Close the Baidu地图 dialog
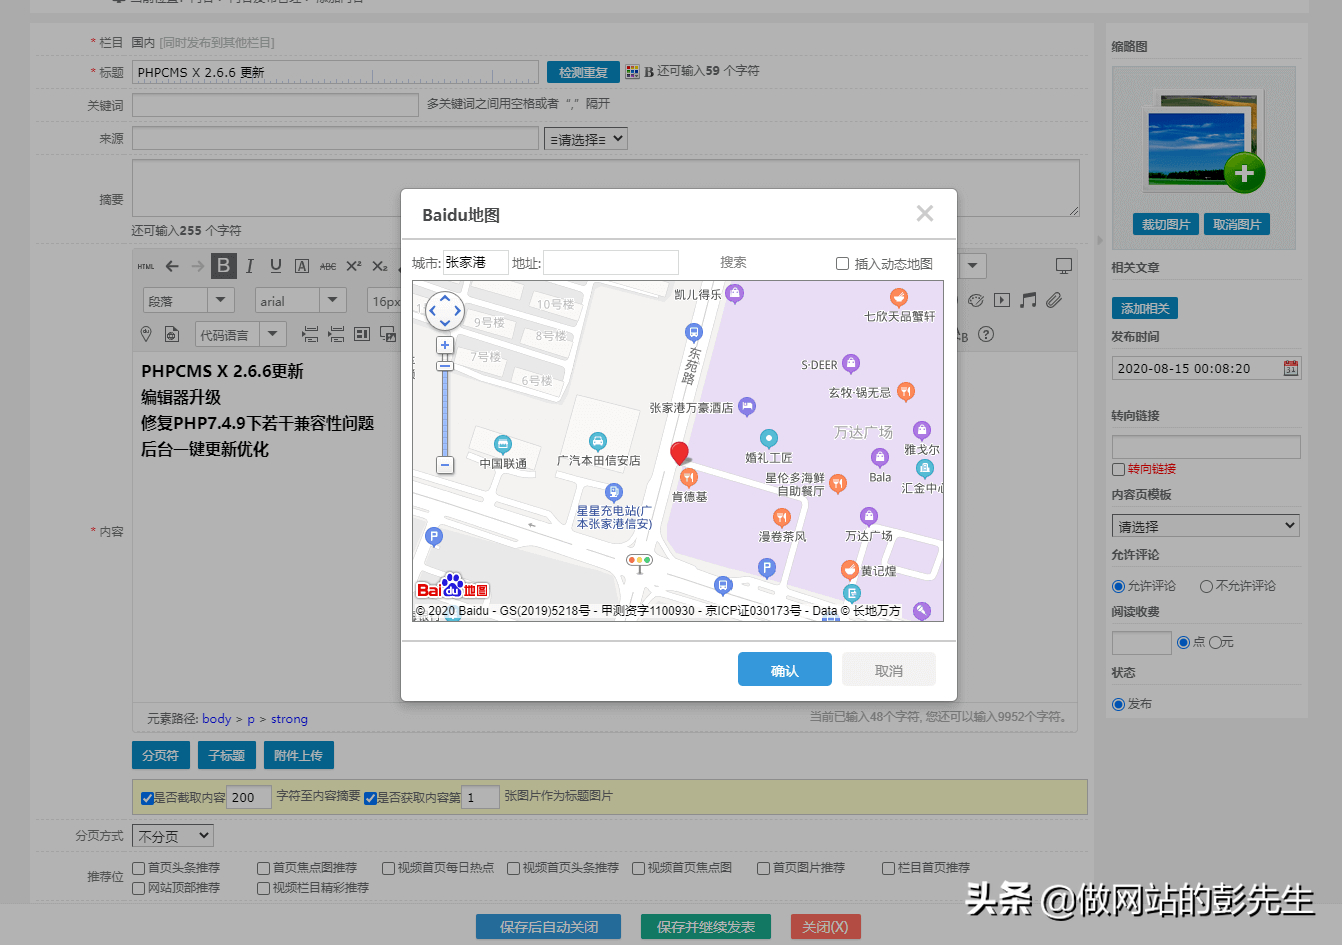Image resolution: width=1342 pixels, height=945 pixels. click(x=925, y=213)
